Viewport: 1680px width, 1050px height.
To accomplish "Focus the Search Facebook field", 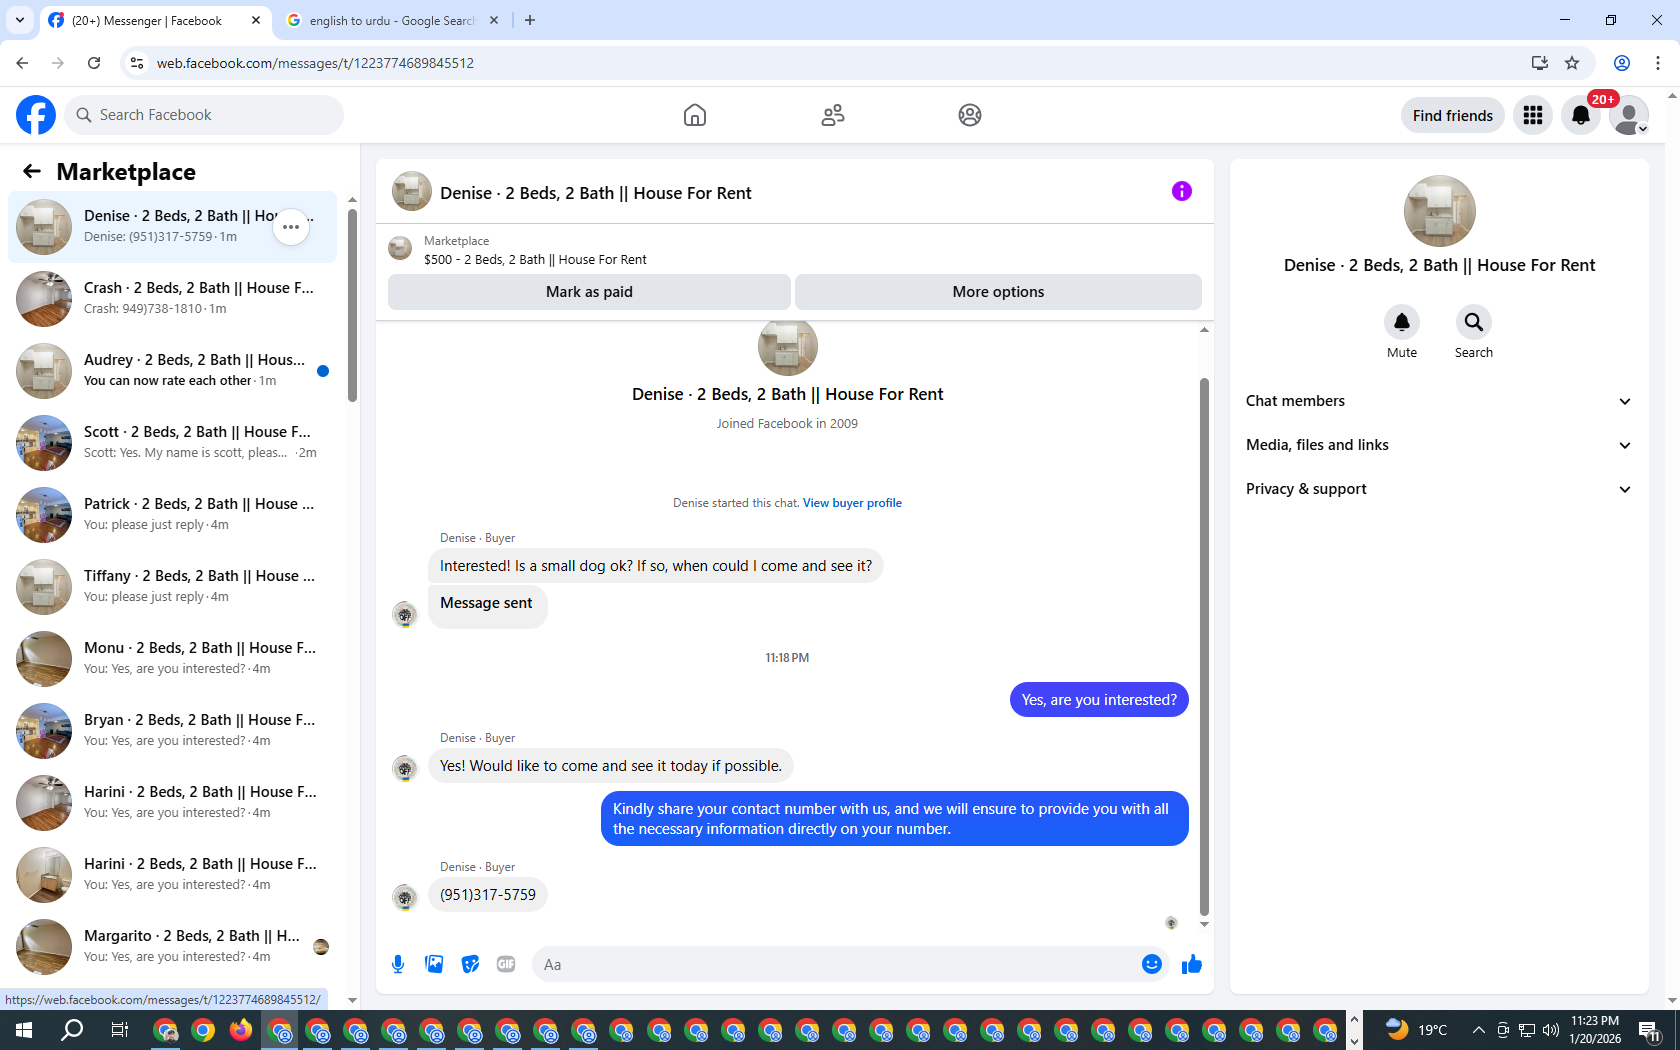I will pyautogui.click(x=204, y=115).
